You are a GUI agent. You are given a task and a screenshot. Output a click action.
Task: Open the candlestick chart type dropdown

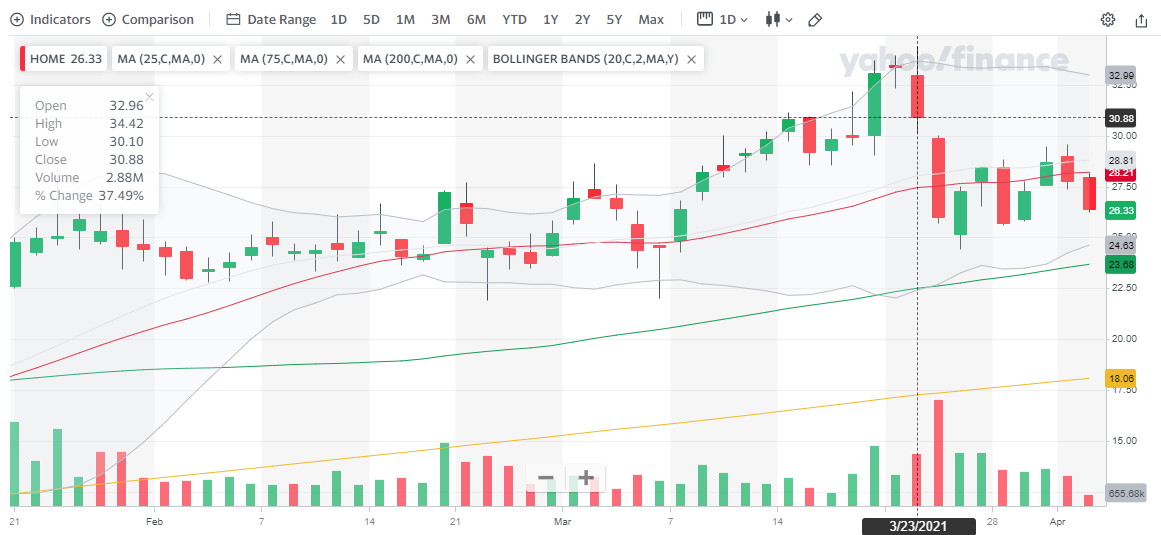coord(778,19)
